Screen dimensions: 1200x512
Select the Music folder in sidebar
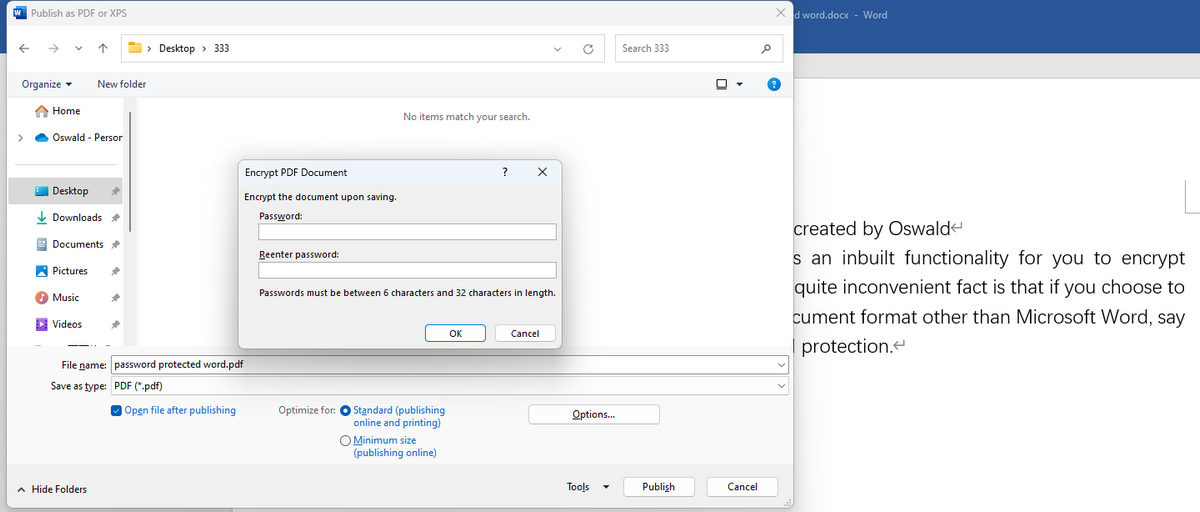pos(66,298)
